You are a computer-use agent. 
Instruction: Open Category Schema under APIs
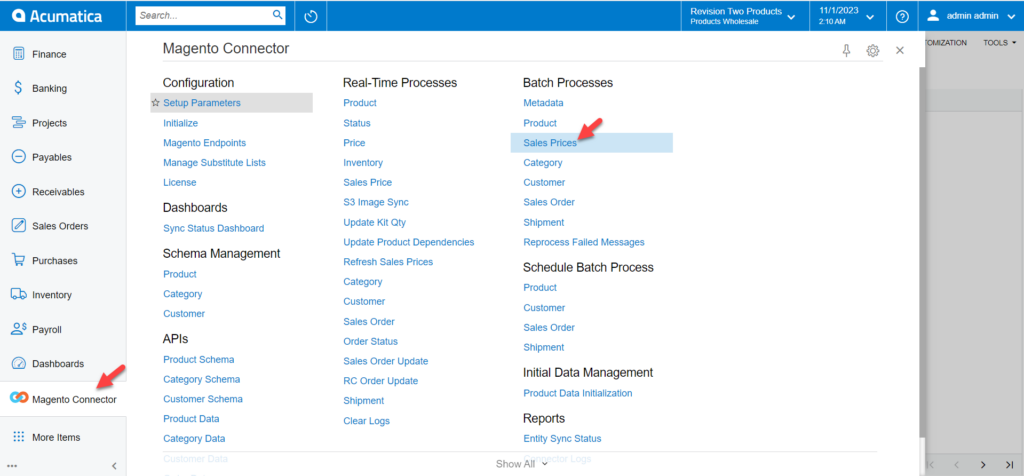pos(201,379)
